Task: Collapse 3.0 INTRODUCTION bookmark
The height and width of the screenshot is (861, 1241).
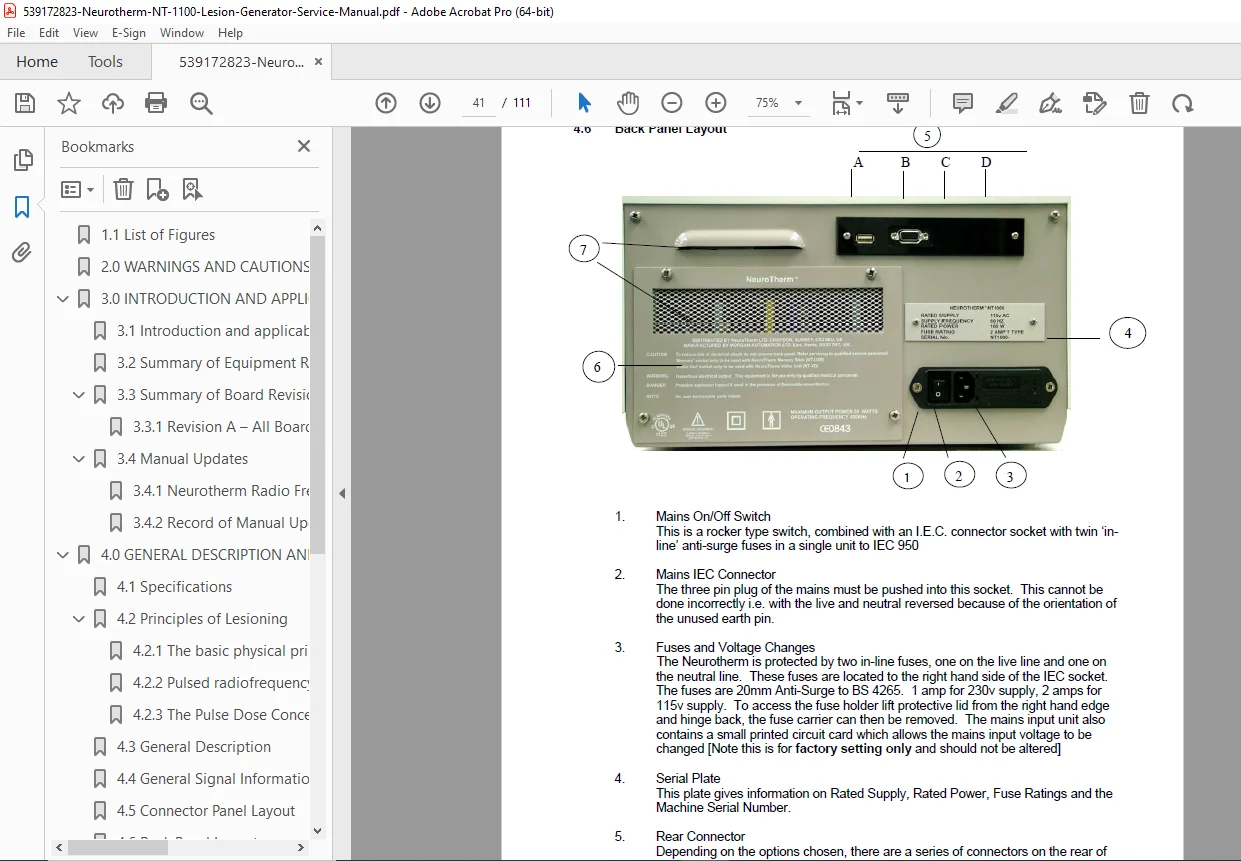Action: point(64,299)
